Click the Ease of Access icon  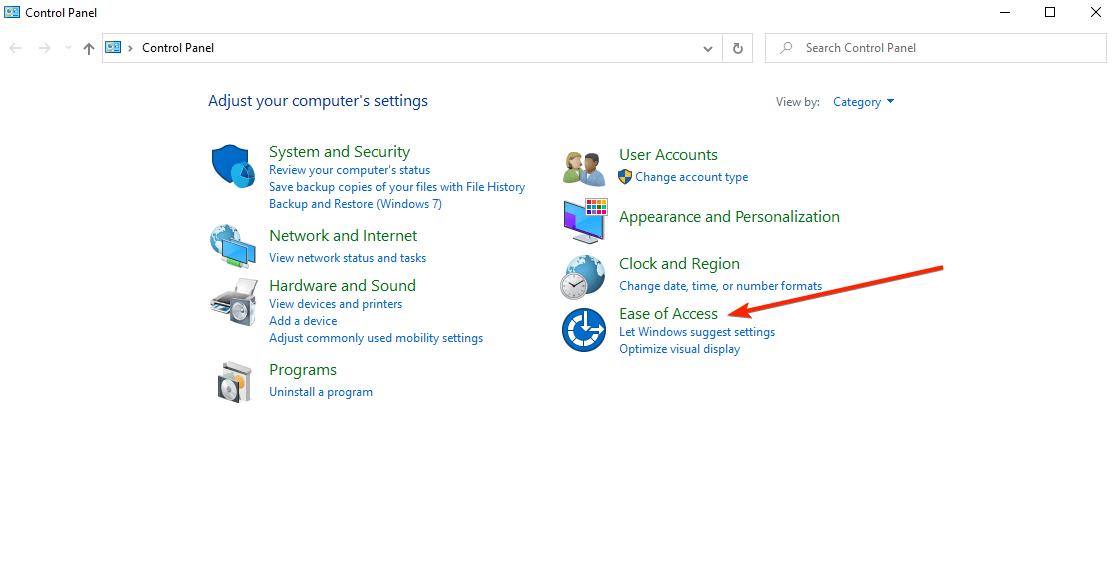(584, 330)
